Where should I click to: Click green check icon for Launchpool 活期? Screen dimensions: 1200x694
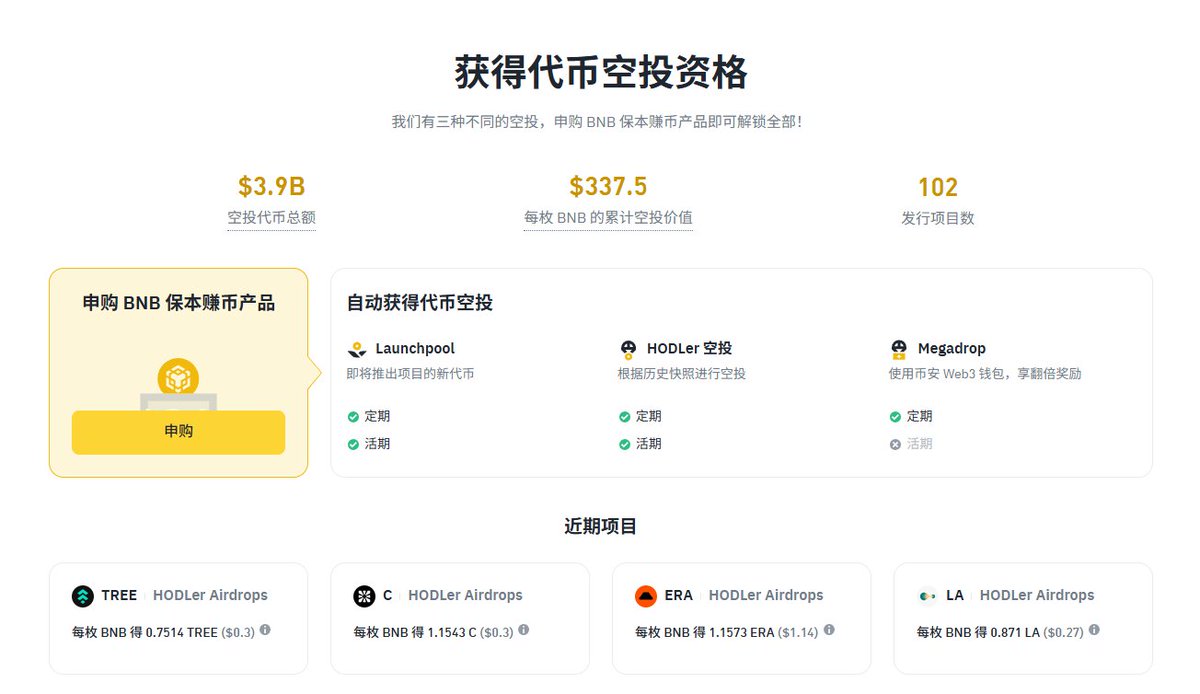[x=353, y=444]
